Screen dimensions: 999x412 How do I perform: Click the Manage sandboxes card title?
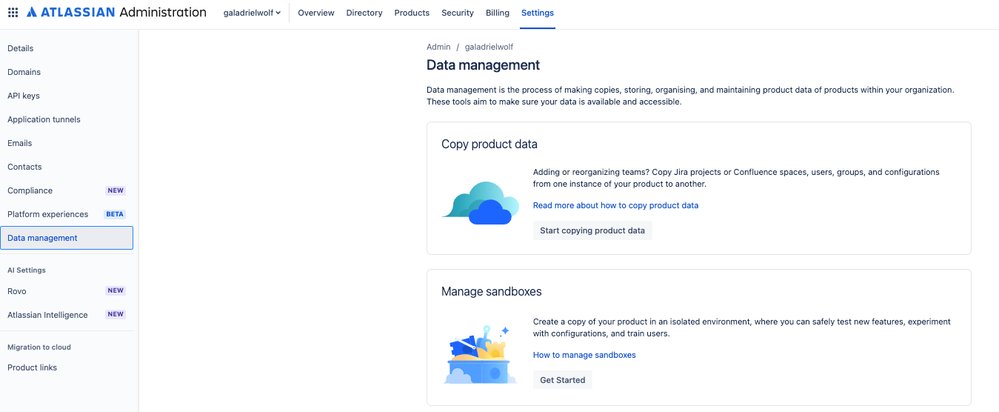pos(491,292)
